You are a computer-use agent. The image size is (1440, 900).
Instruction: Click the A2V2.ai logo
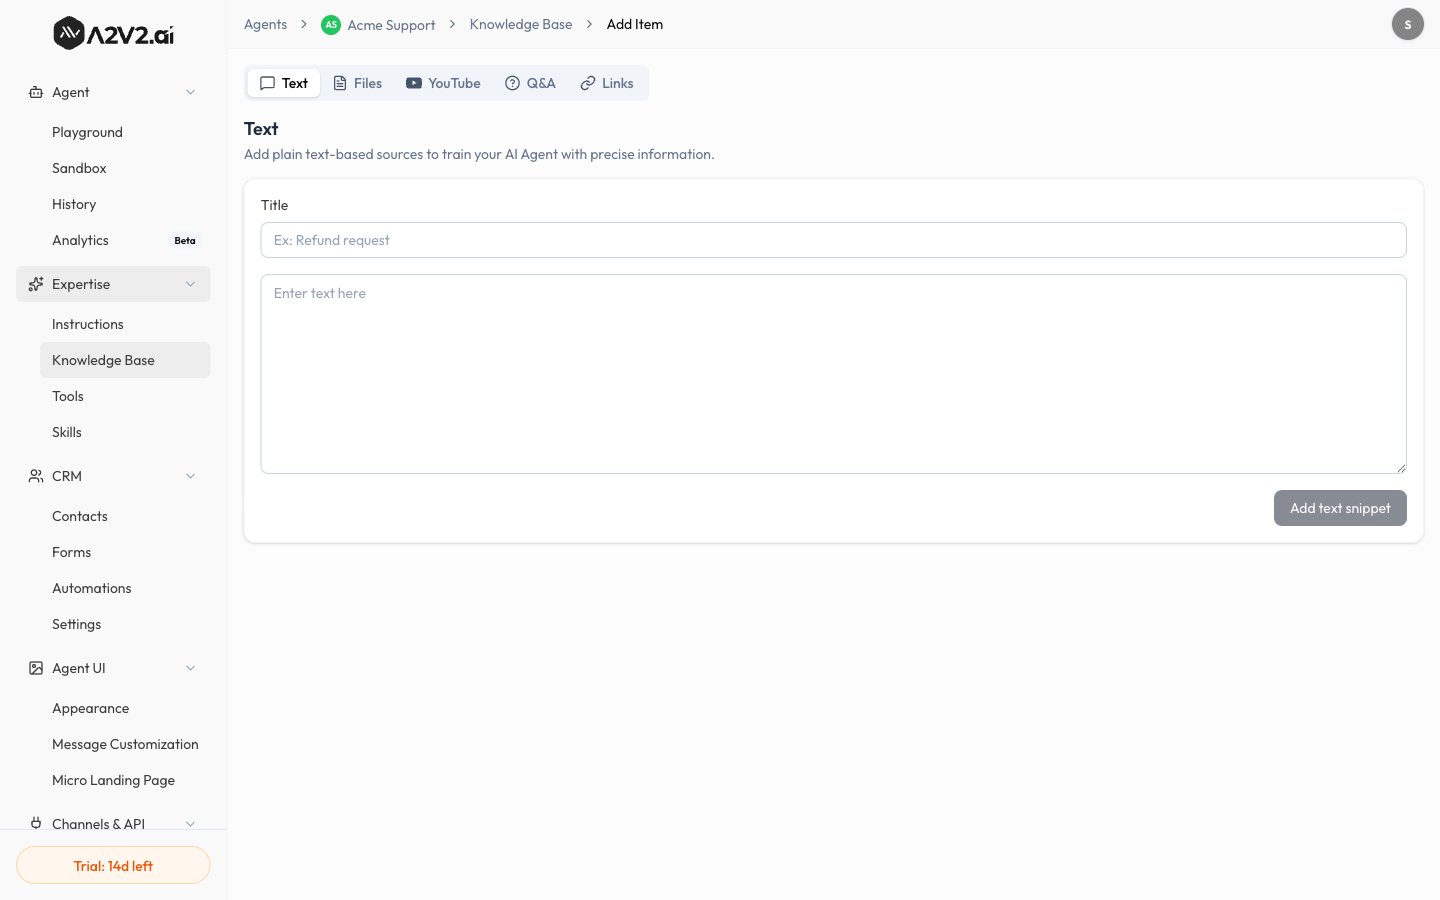(113, 33)
